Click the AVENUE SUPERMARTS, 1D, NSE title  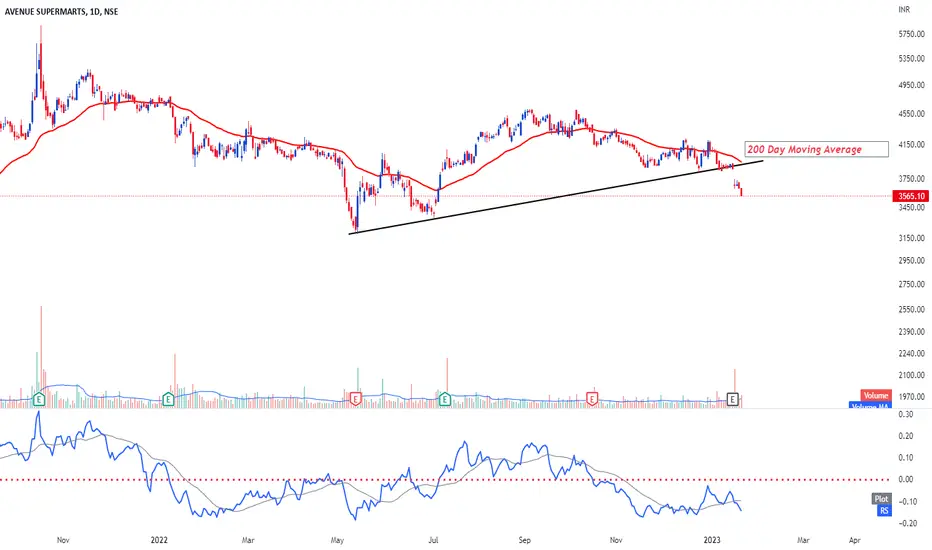point(61,11)
